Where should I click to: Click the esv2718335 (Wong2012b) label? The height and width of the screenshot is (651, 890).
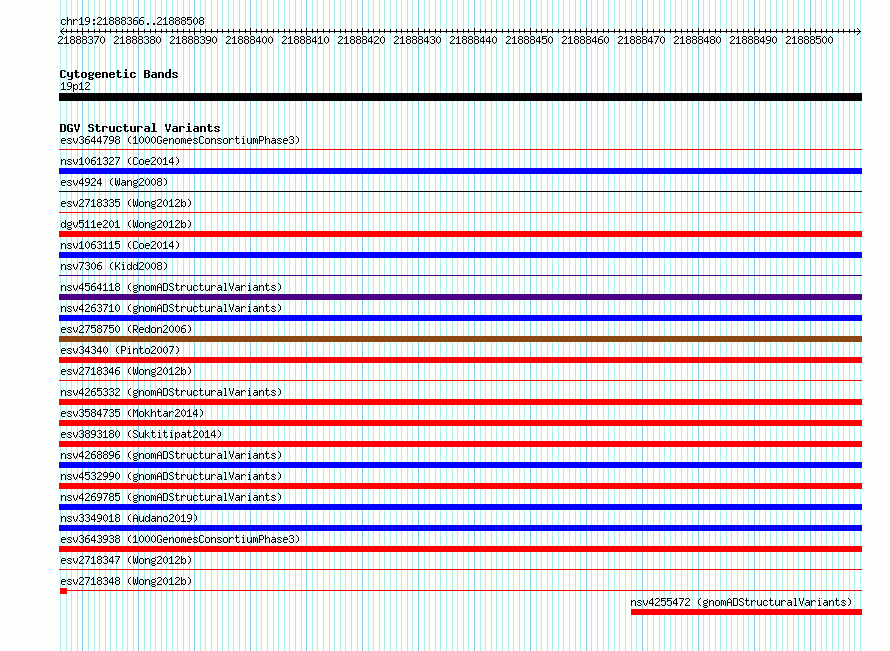click(126, 203)
